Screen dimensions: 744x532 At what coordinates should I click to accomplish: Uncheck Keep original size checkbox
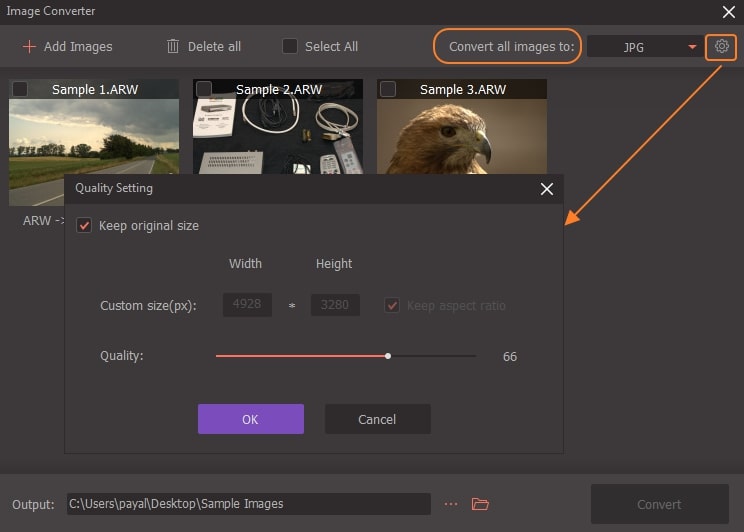[85, 226]
